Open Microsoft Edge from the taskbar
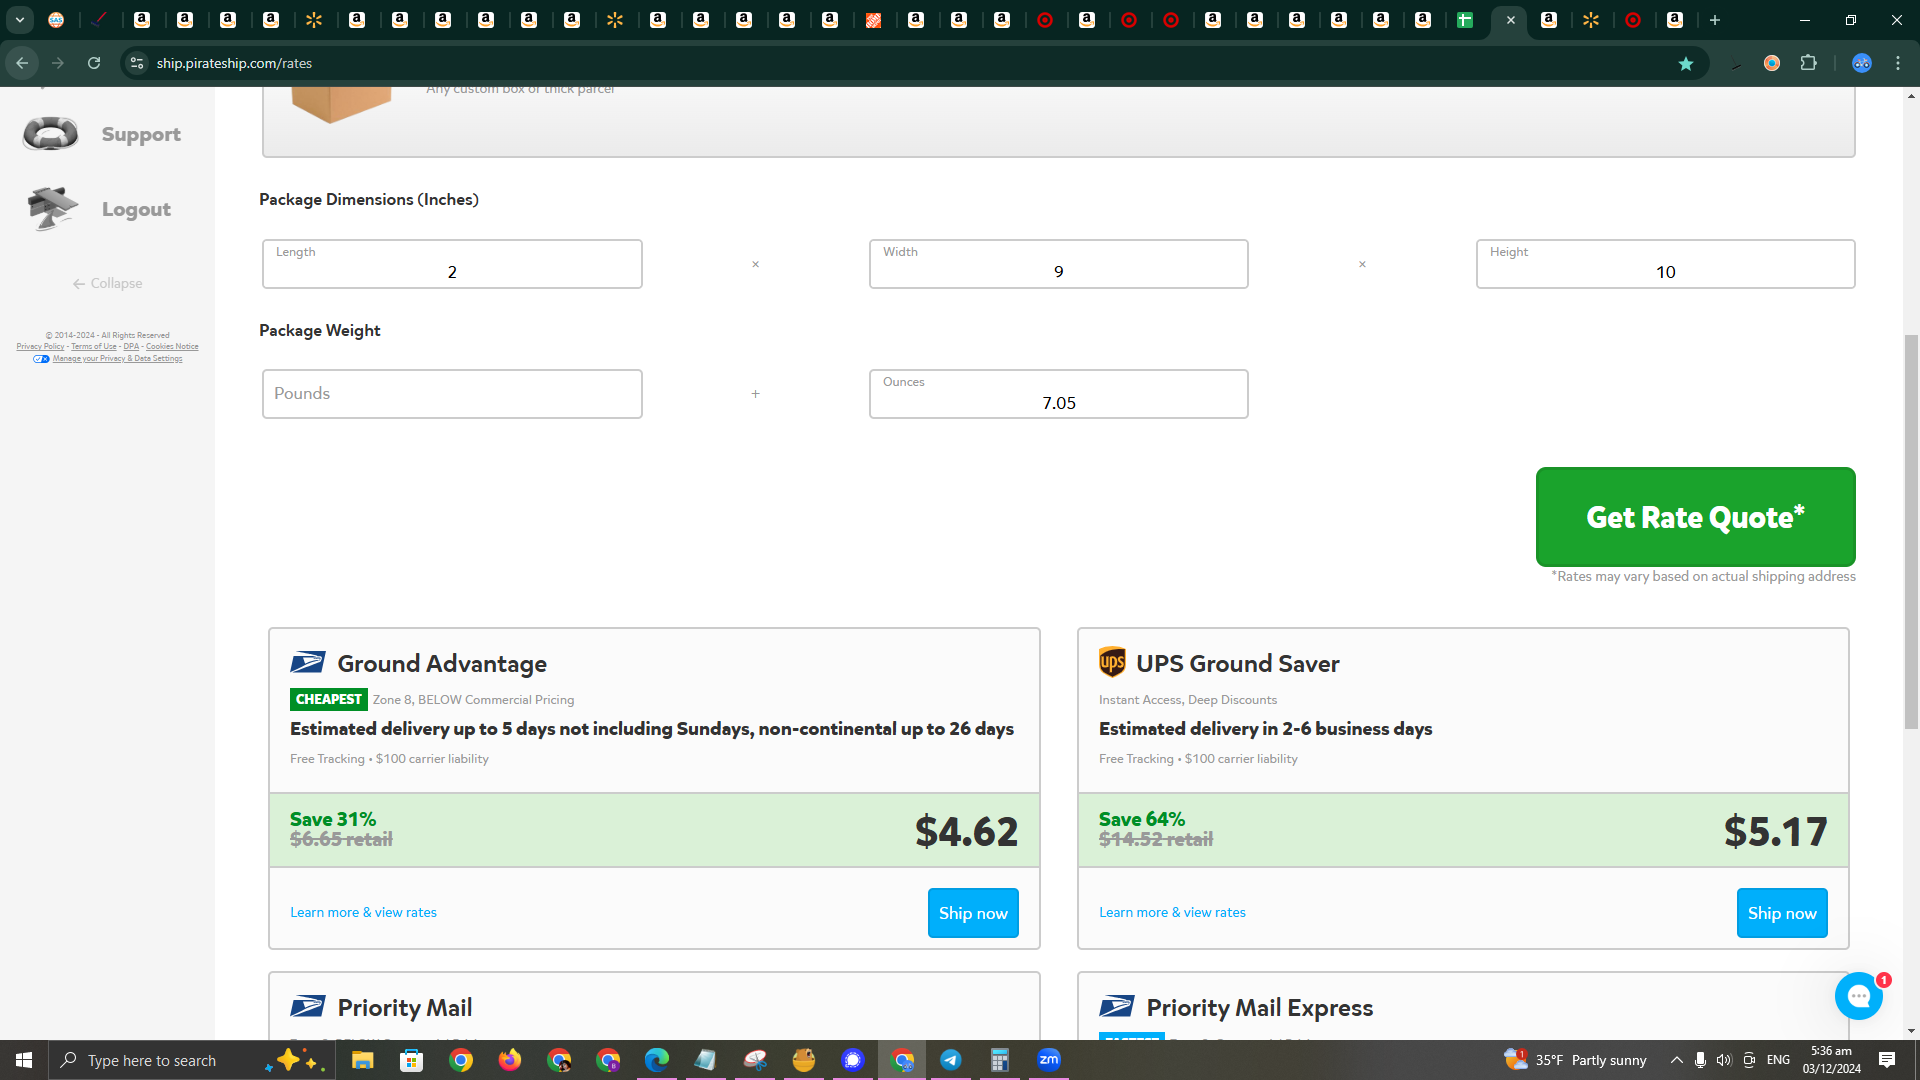 tap(656, 1060)
